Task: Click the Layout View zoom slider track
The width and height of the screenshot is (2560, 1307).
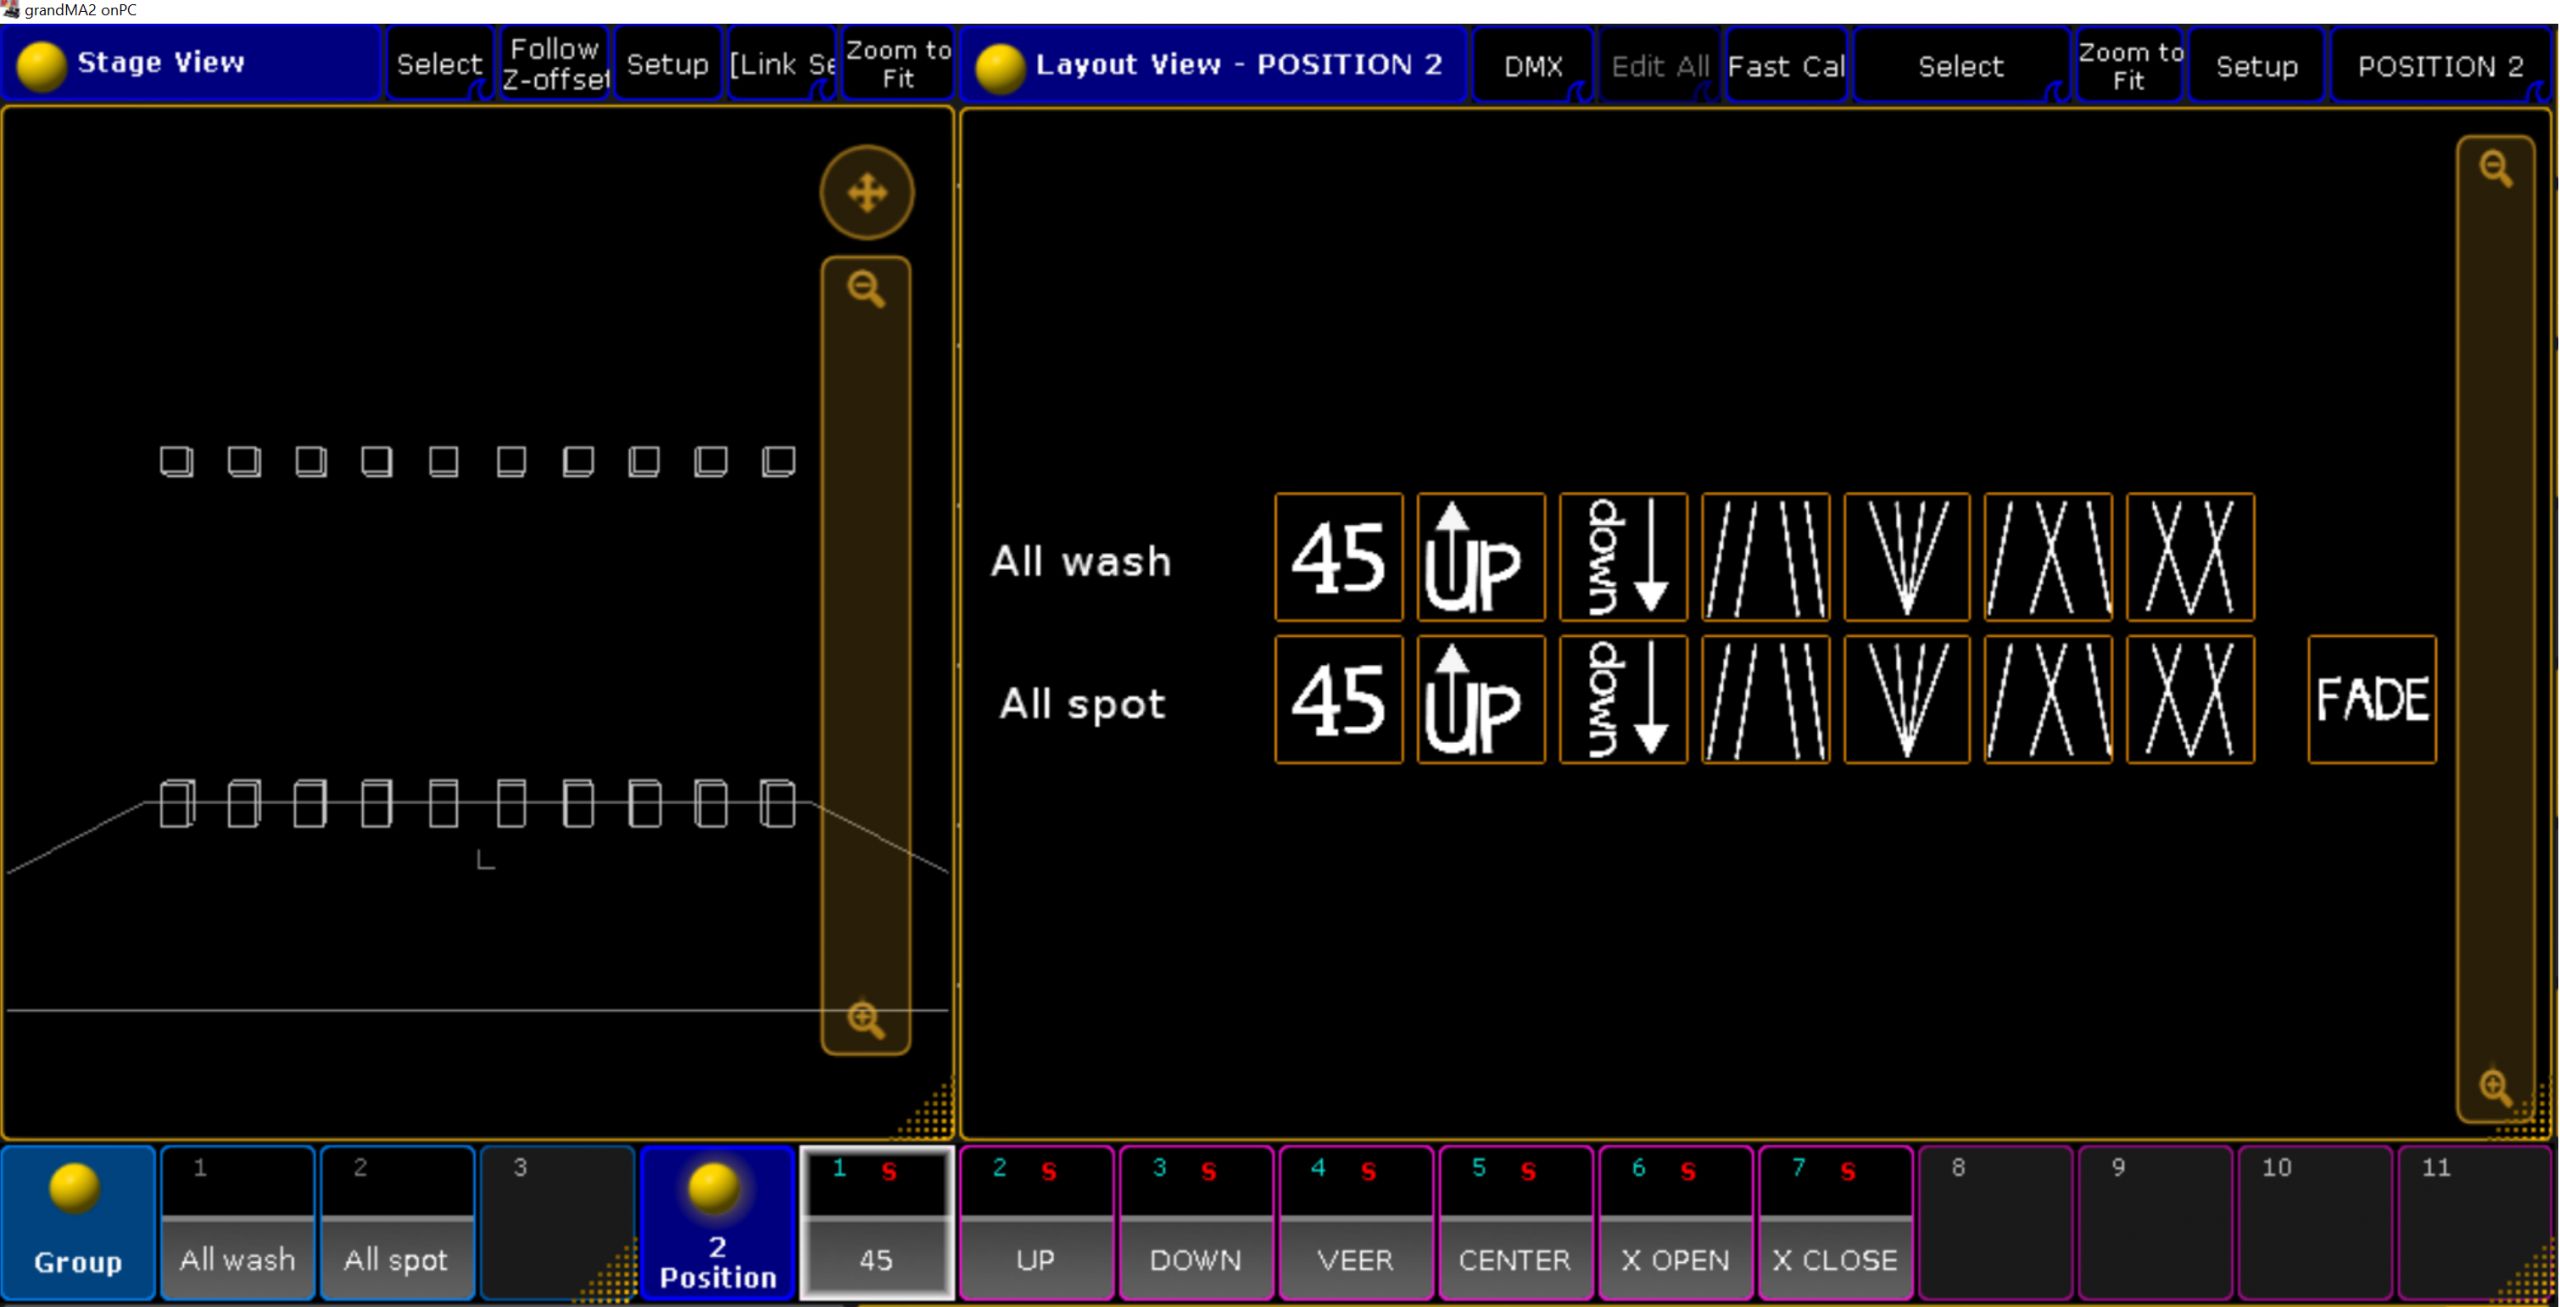Action: pyautogui.click(x=2496, y=627)
